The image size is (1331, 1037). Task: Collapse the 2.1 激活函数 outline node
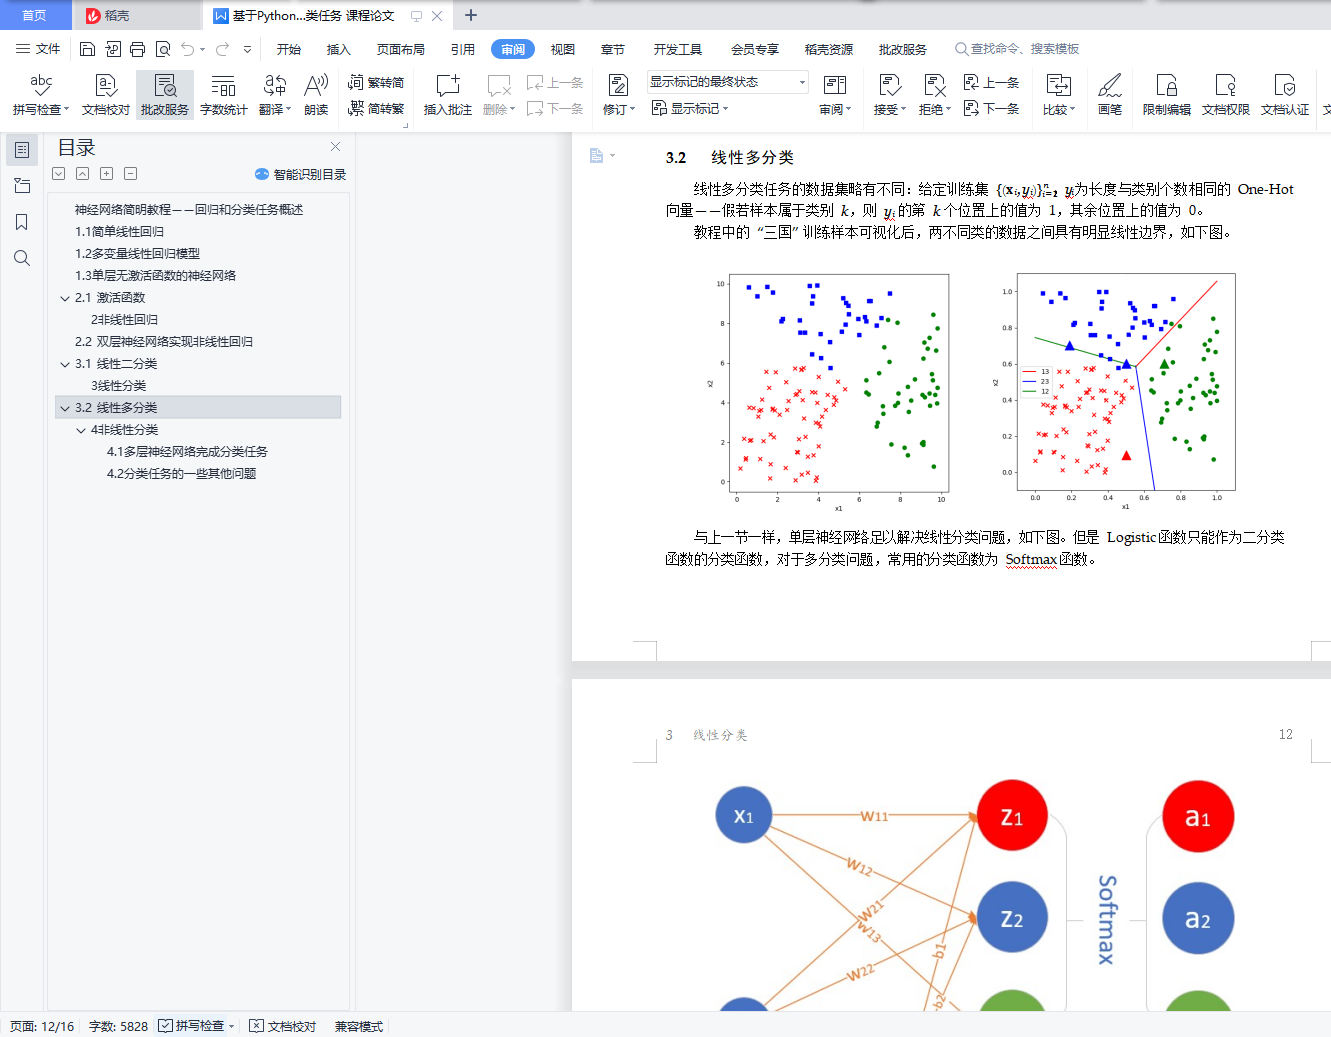(65, 298)
